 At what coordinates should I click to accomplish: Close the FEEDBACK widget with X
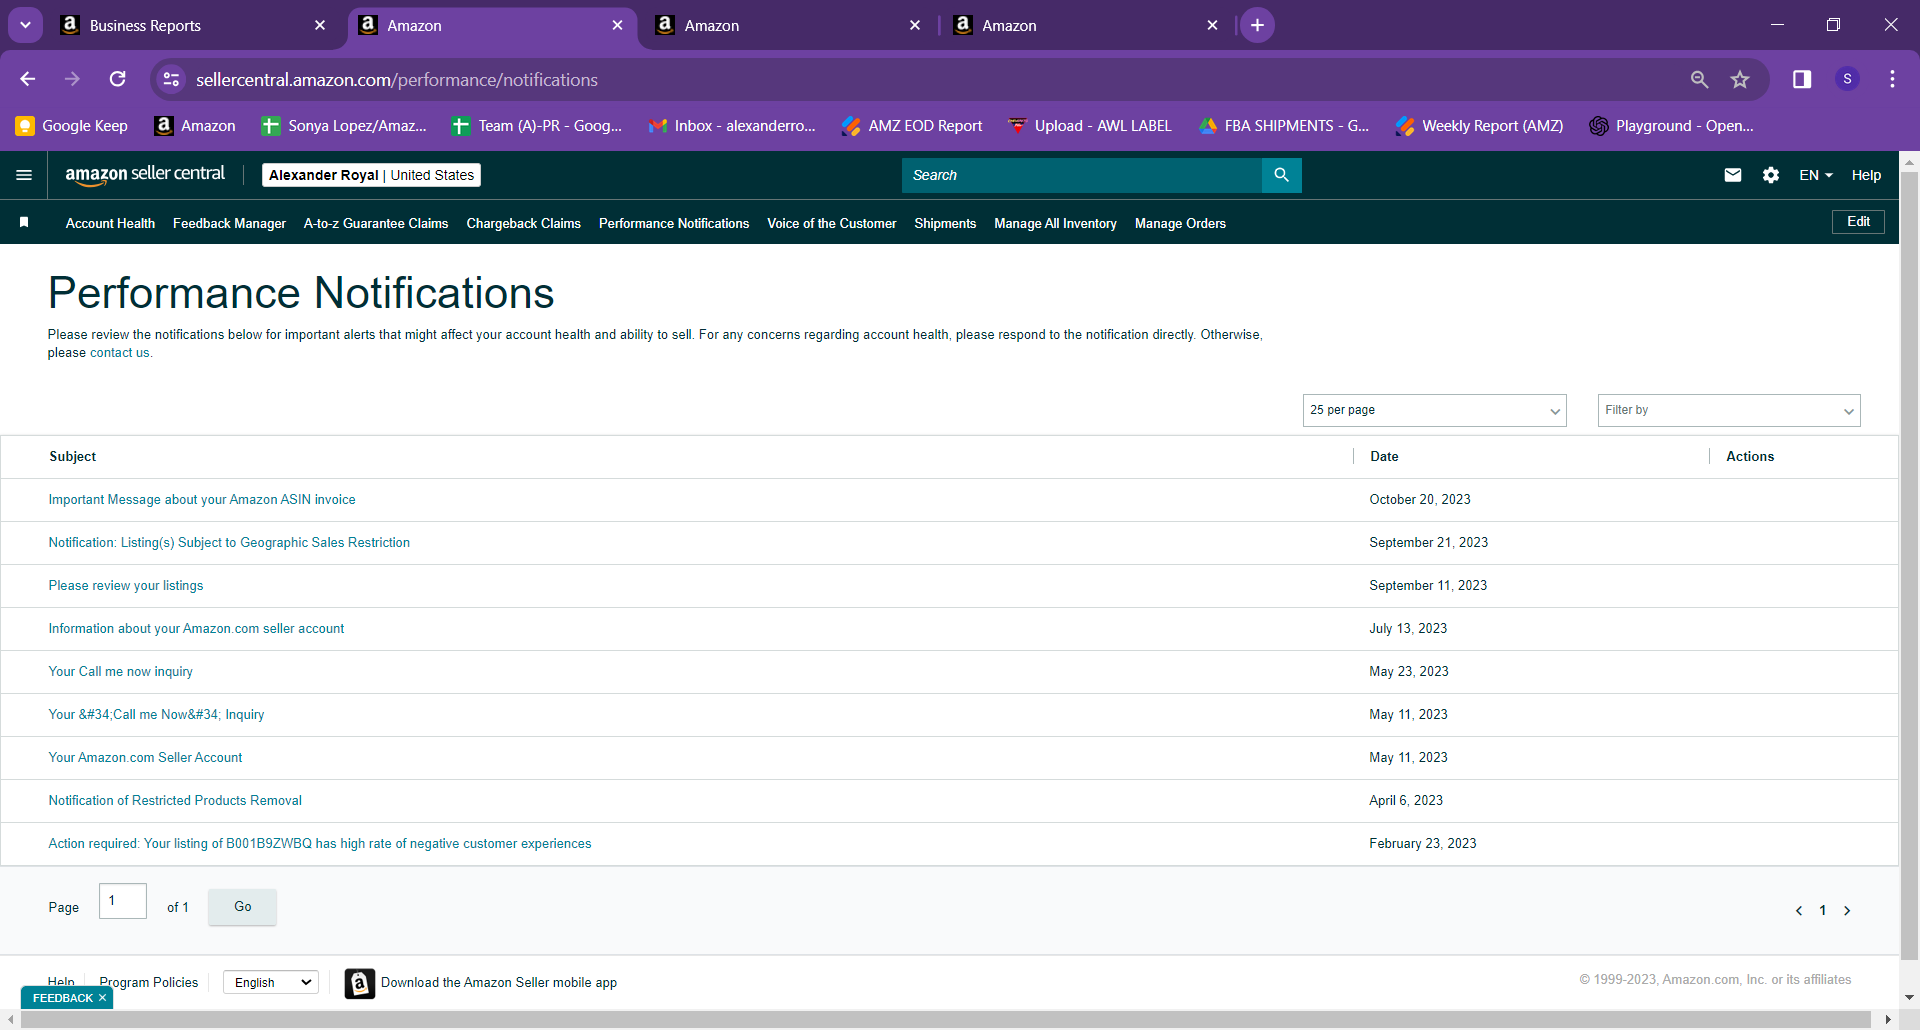point(102,998)
